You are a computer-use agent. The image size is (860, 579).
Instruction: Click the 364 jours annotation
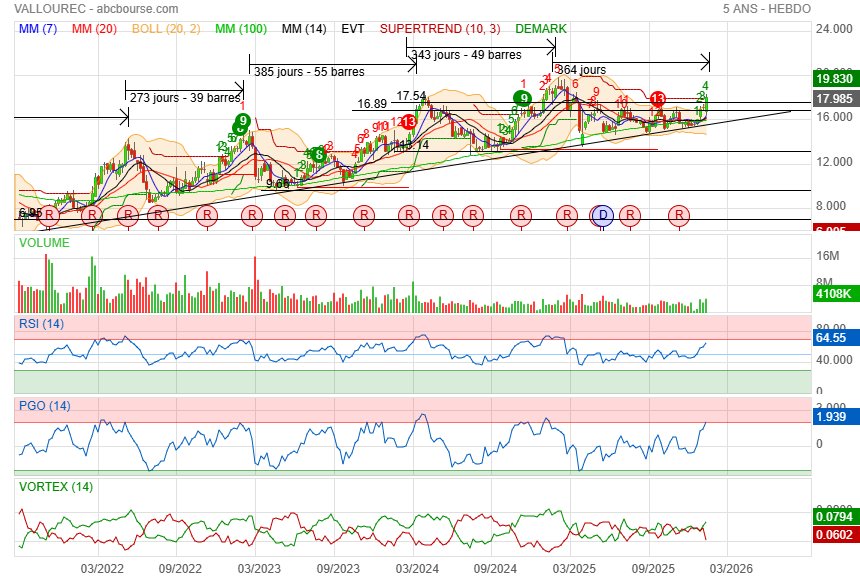pos(581,70)
